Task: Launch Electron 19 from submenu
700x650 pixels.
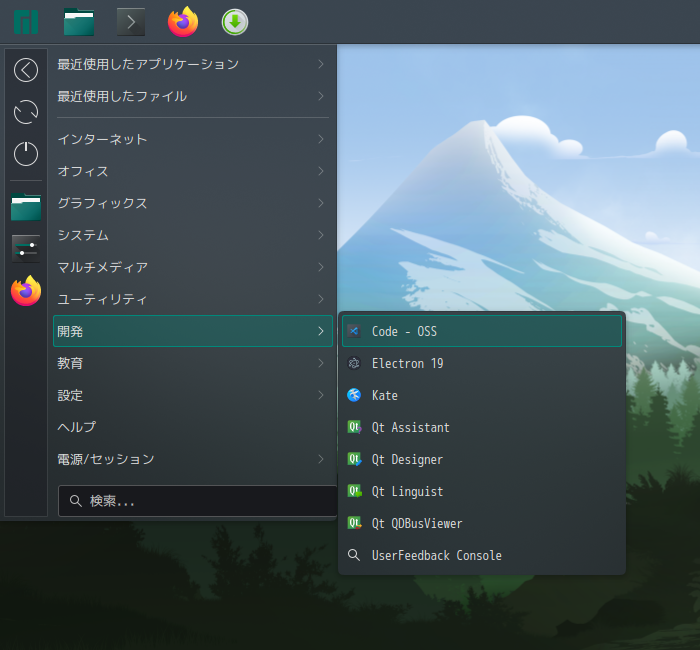Action: click(482, 363)
